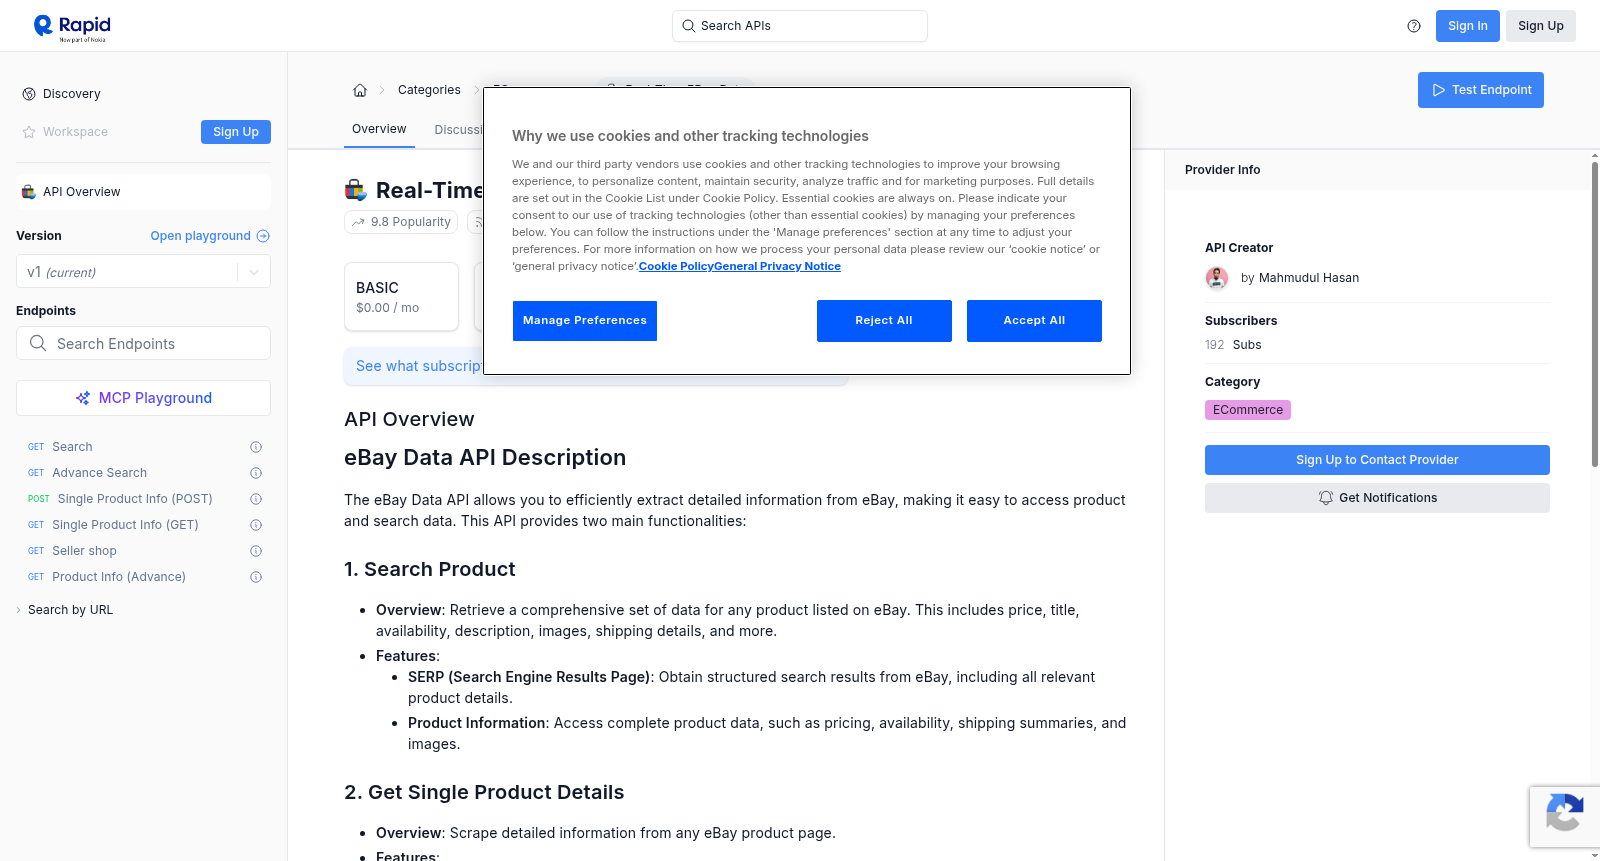Screen dimensions: 1600x861
Task: Open Discovery in the sidebar
Action: point(62,94)
